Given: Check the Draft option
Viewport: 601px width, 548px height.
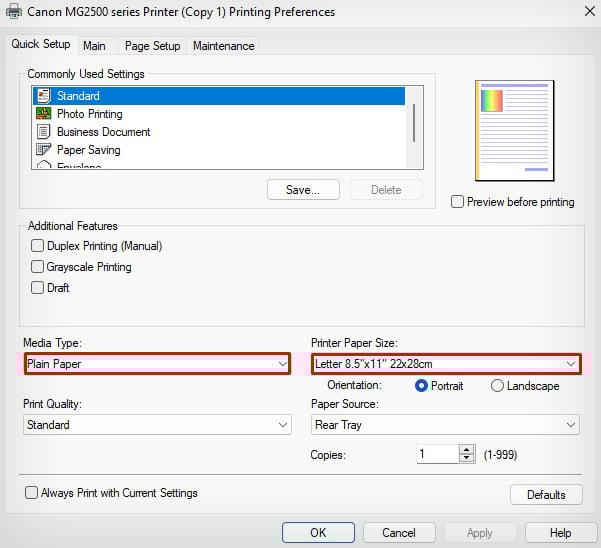Looking at the screenshot, I should tap(37, 287).
